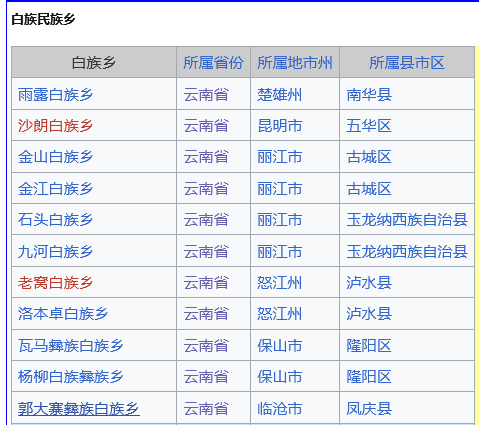Open the 凤庆县 link
479x425 pixels.
369,409
